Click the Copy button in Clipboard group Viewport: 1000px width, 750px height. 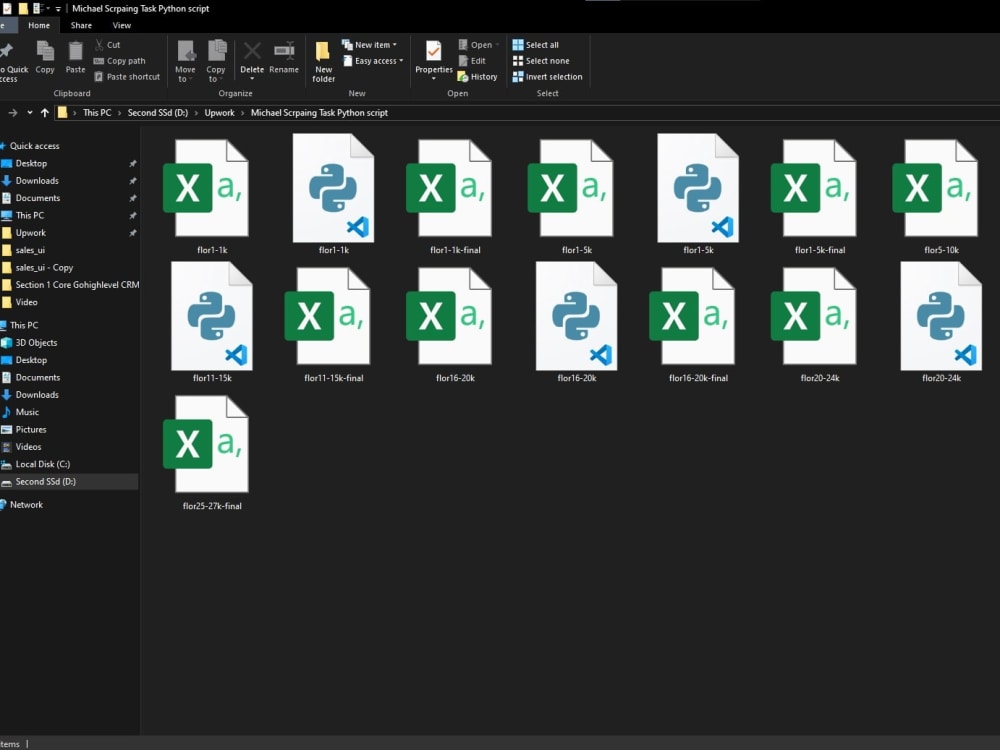pos(45,58)
